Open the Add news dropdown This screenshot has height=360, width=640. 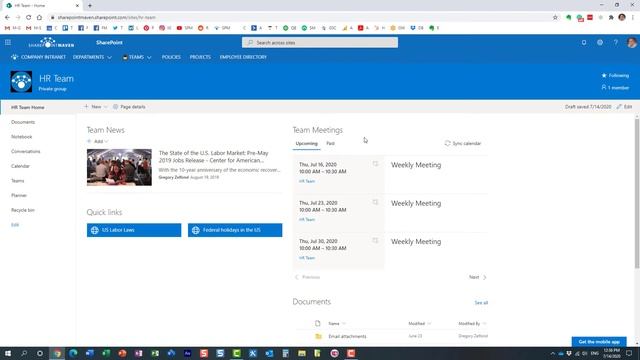click(x=98, y=141)
